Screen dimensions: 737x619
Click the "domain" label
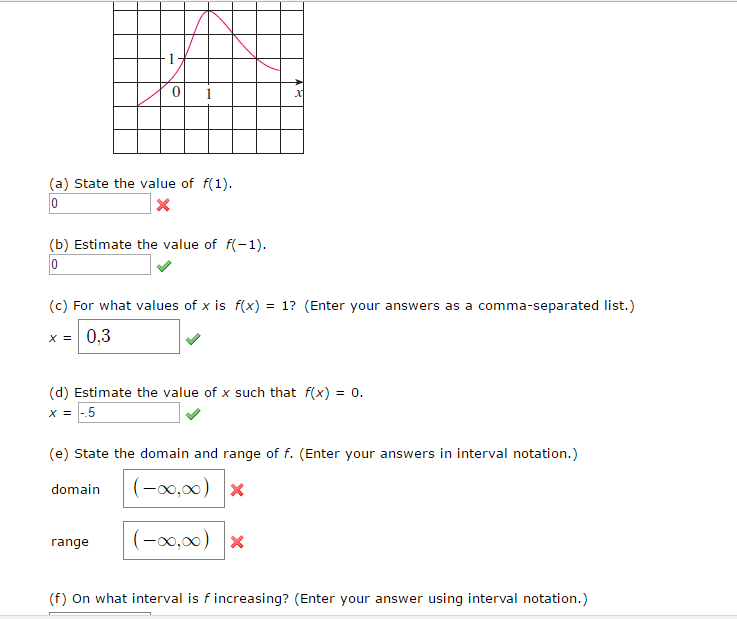pyautogui.click(x=76, y=490)
